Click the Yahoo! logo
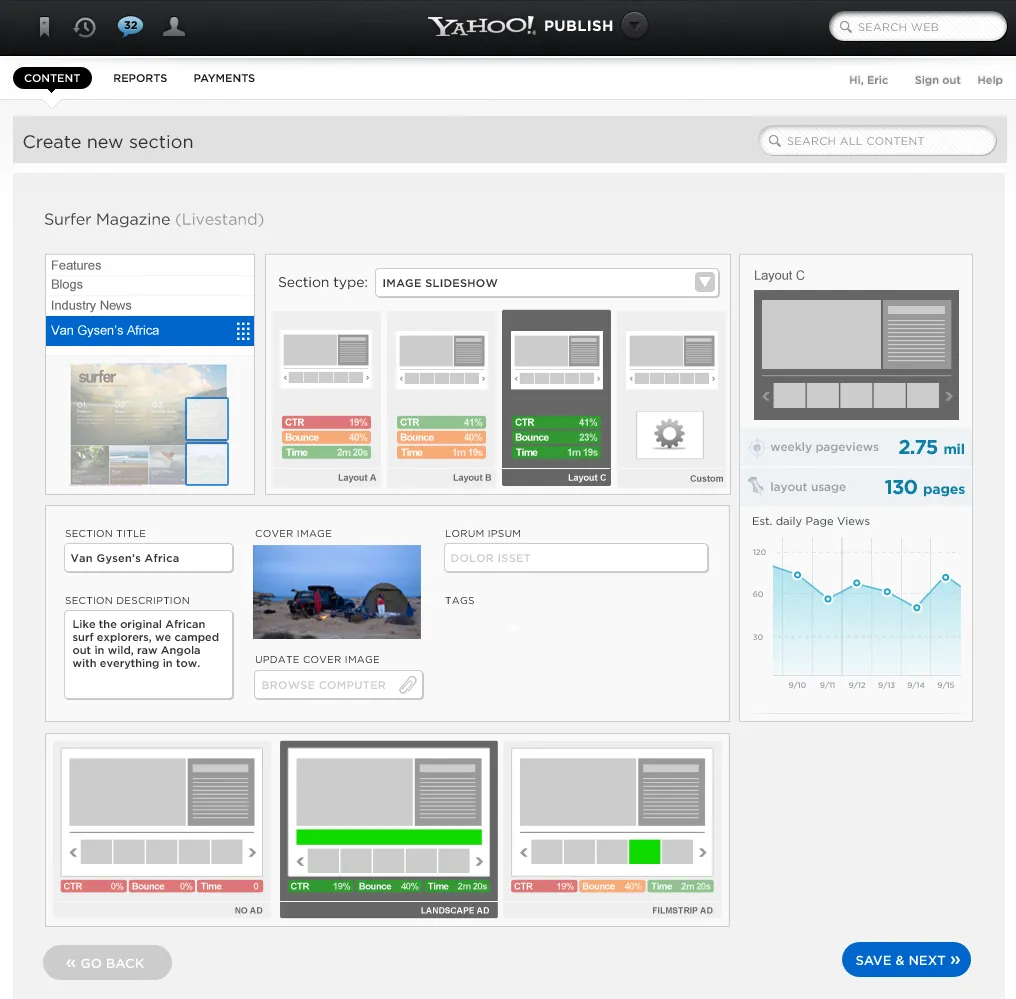Image resolution: width=1016 pixels, height=999 pixels. (x=481, y=26)
